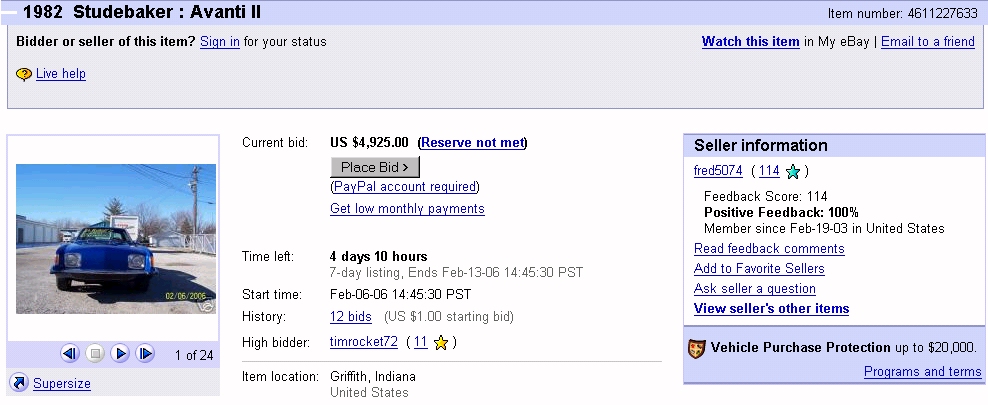Email this listing to a friend
This screenshot has width=988, height=405.
pyautogui.click(x=927, y=42)
